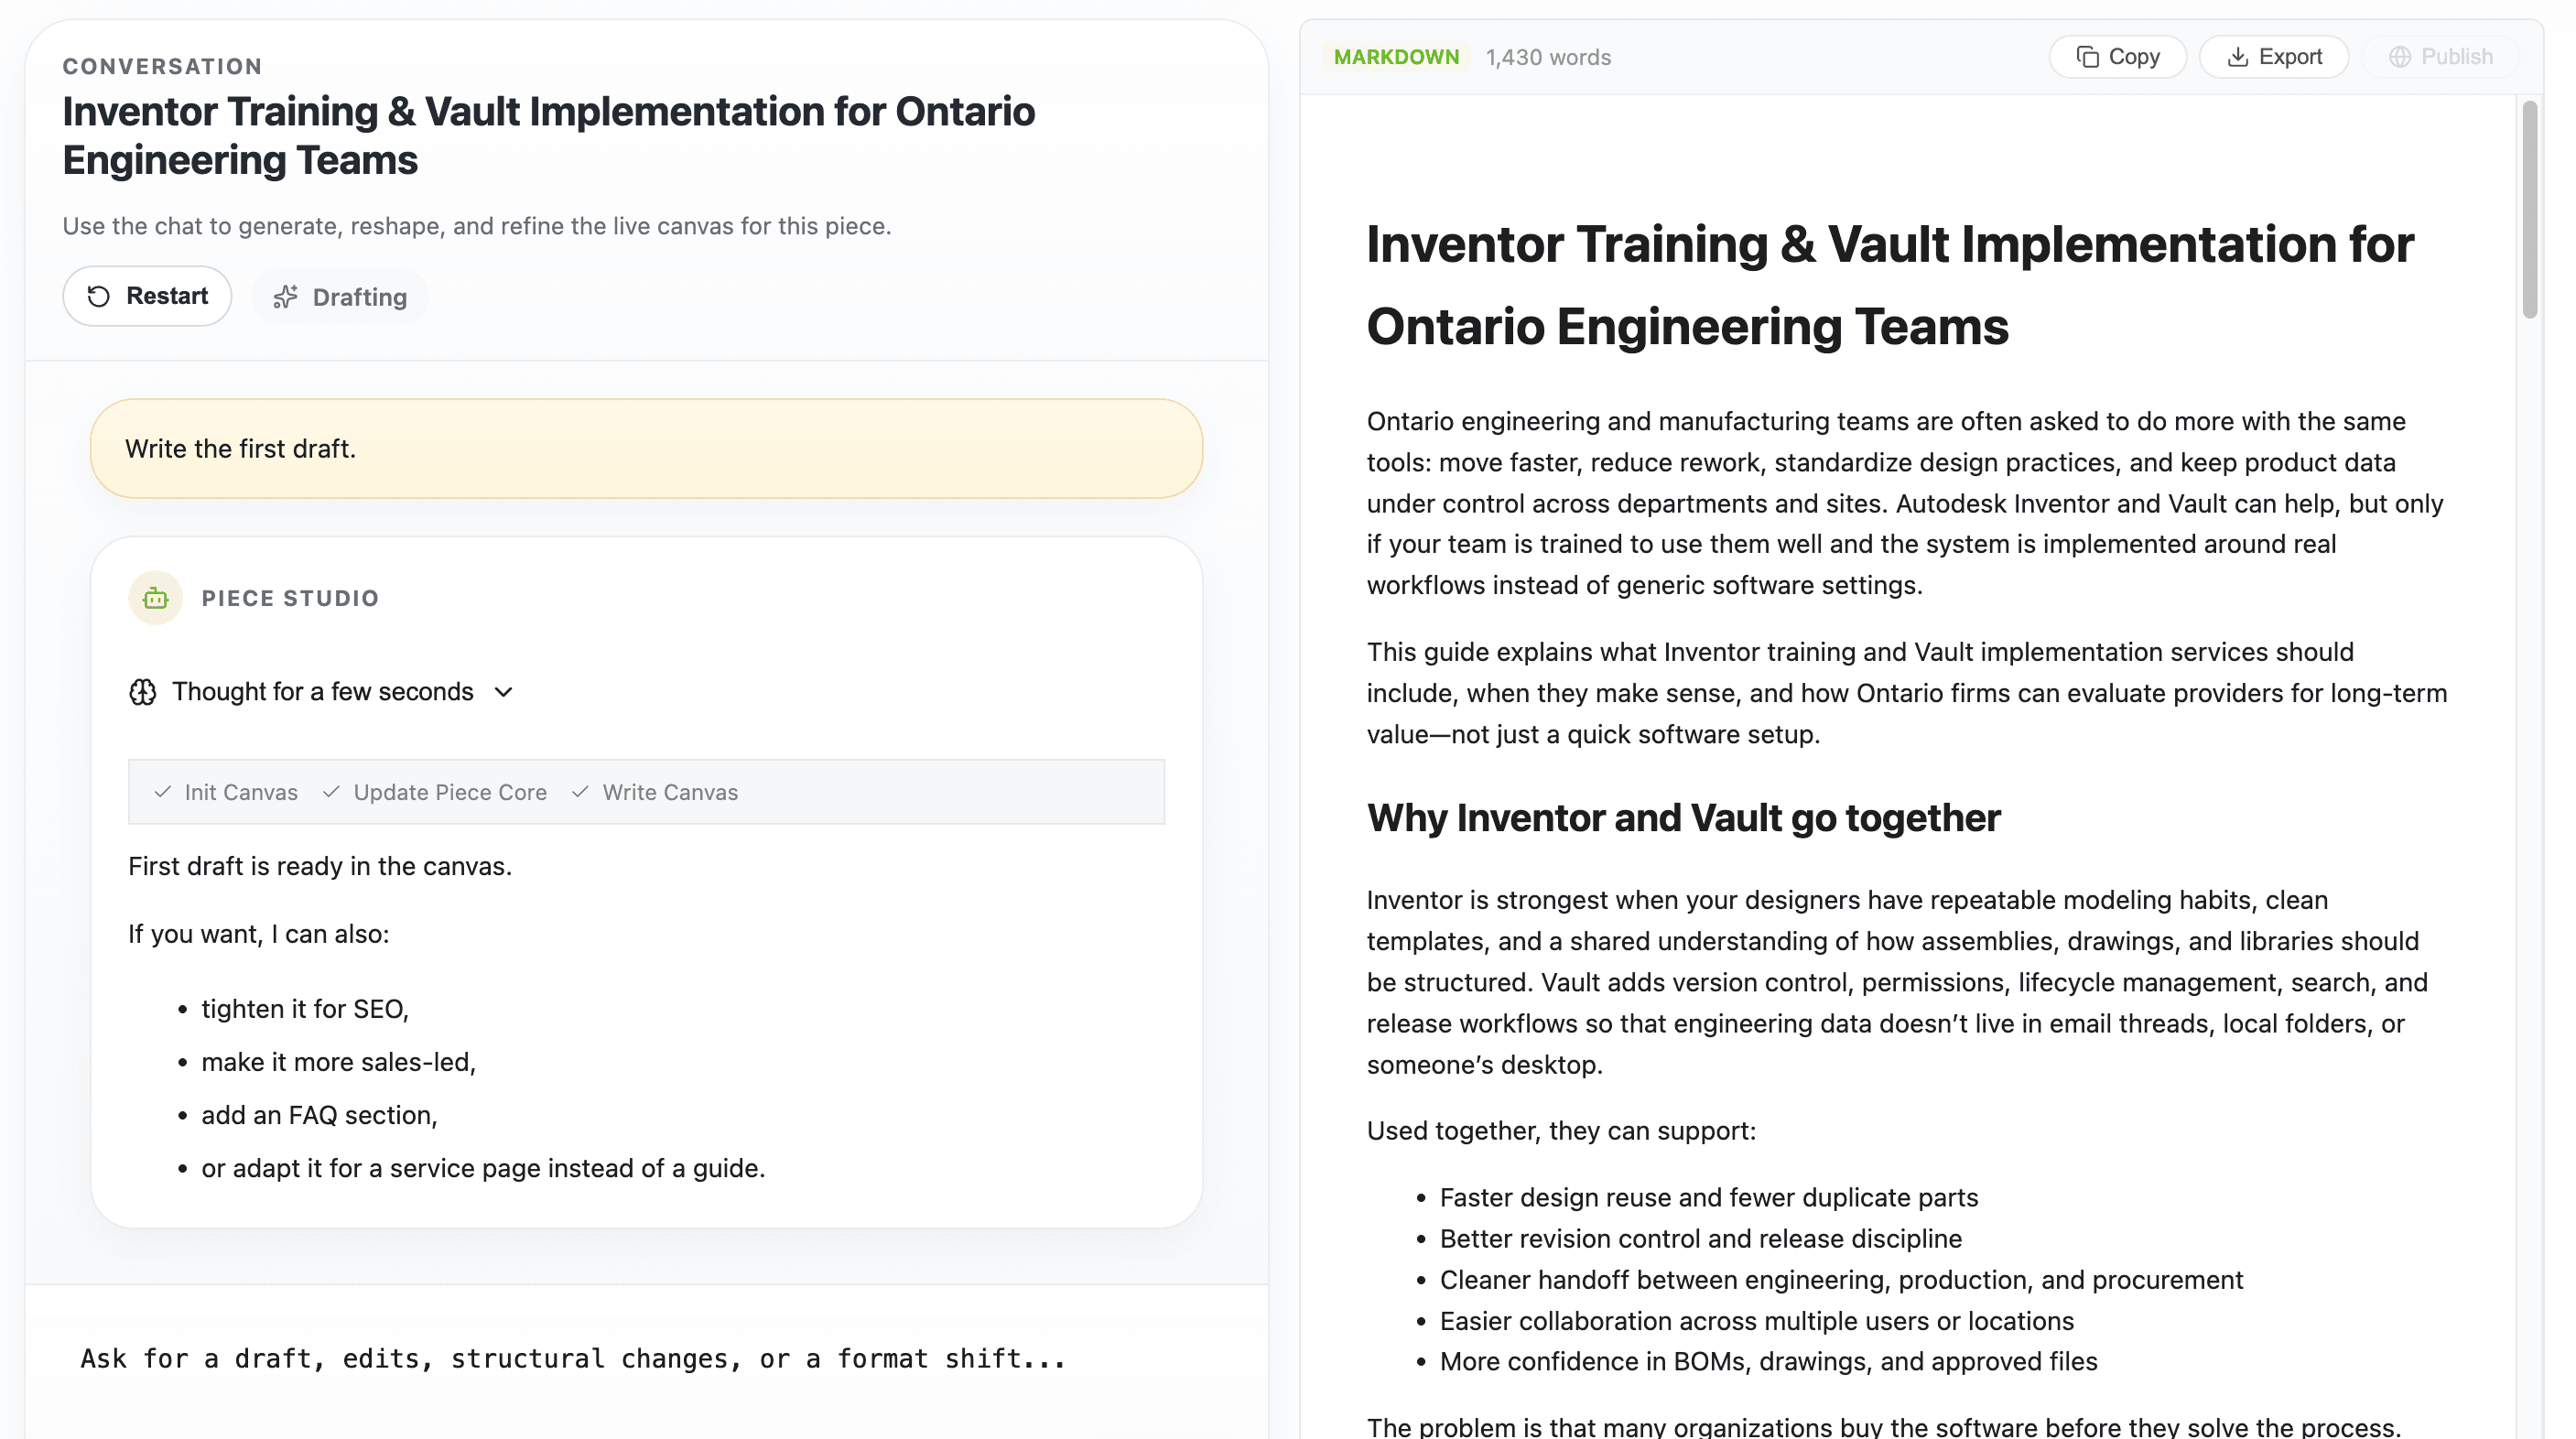2576x1439 pixels.
Task: Click the Copy button for the document
Action: click(2117, 56)
